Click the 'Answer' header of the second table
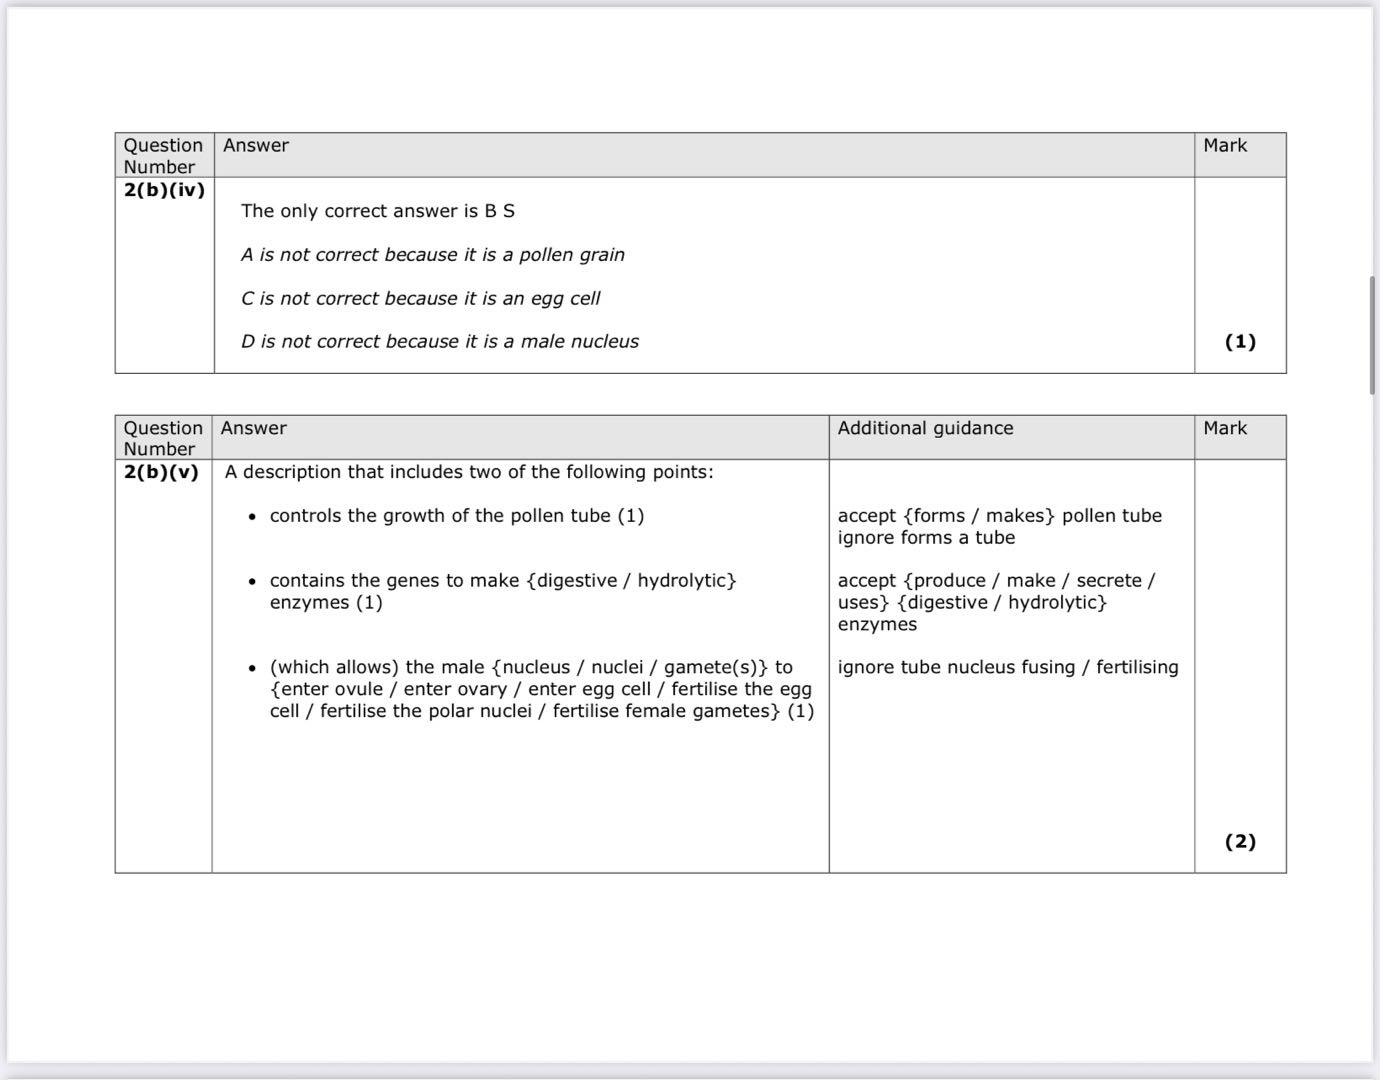 (x=254, y=428)
